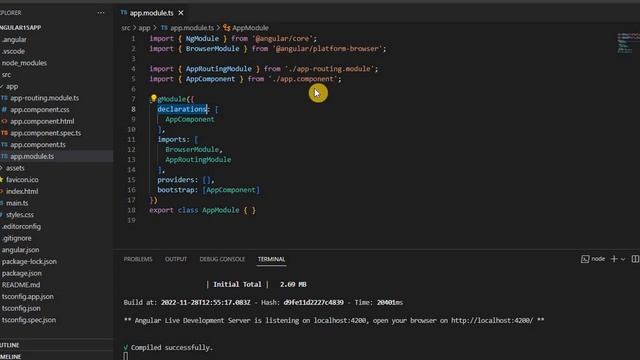Click 'AppRoutingModule' on line 13
The width and height of the screenshot is (640, 360).
(198, 160)
